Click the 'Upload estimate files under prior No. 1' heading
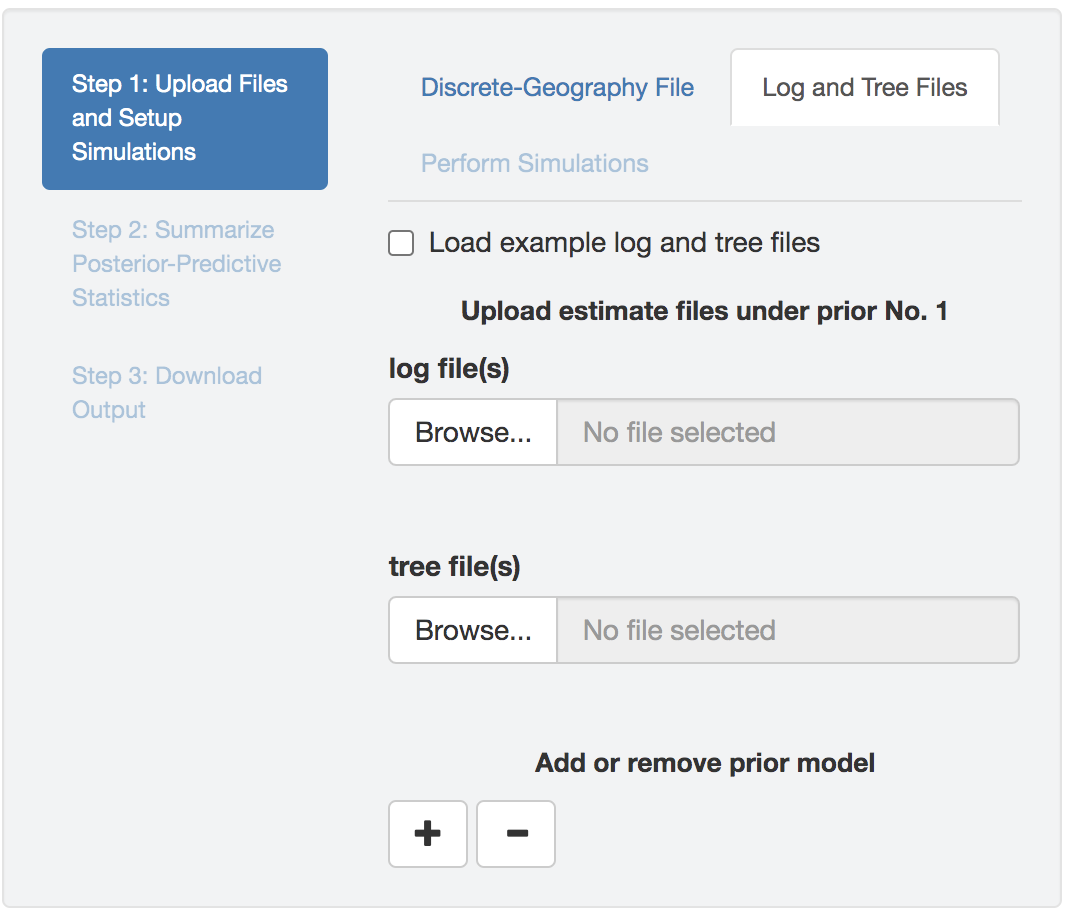 (x=704, y=311)
